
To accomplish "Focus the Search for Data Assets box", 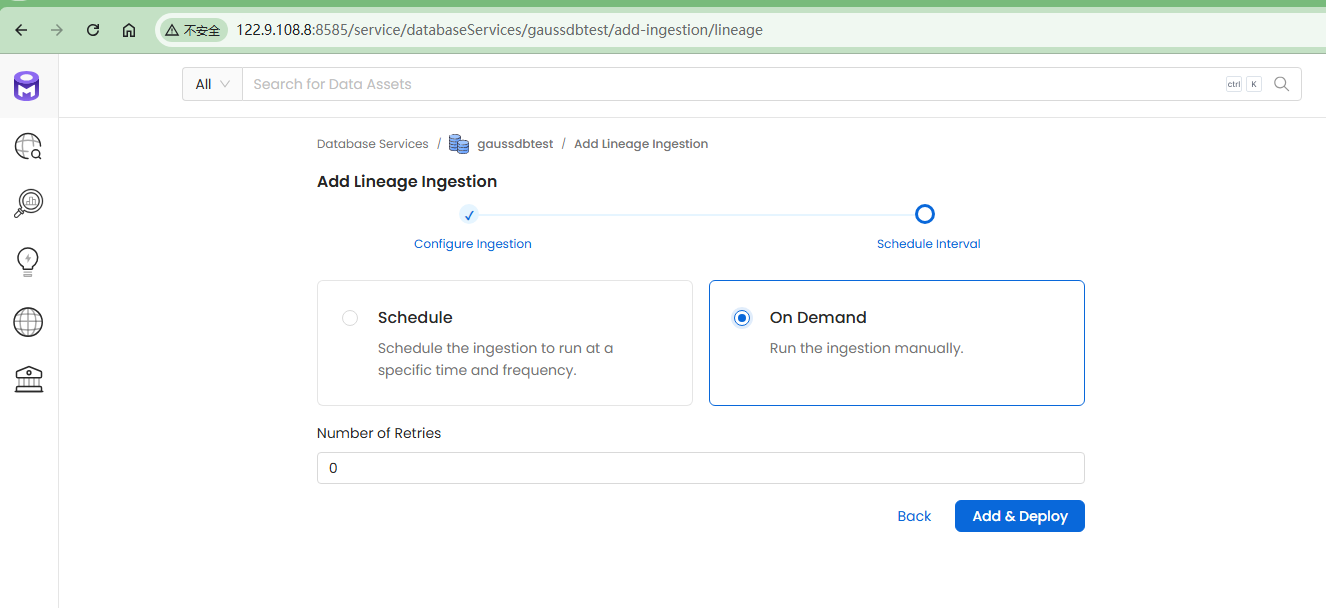I will pyautogui.click(x=730, y=84).
